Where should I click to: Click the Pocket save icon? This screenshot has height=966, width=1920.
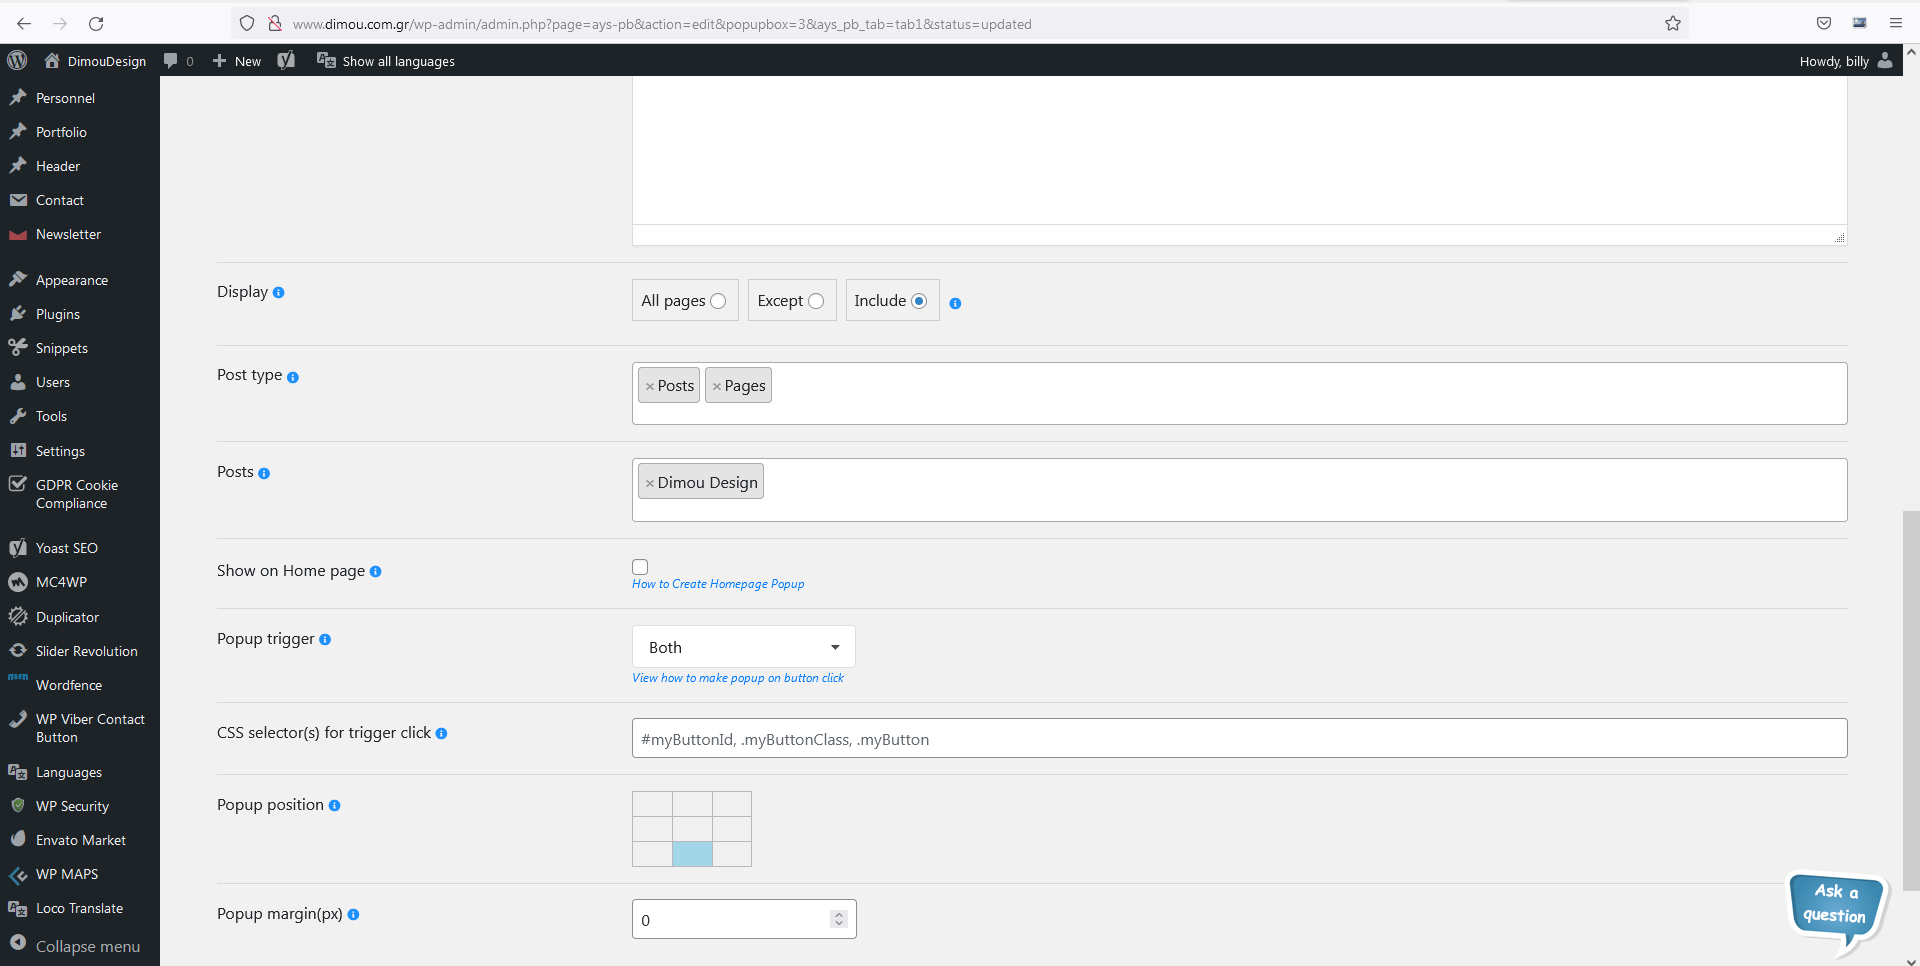(1824, 24)
